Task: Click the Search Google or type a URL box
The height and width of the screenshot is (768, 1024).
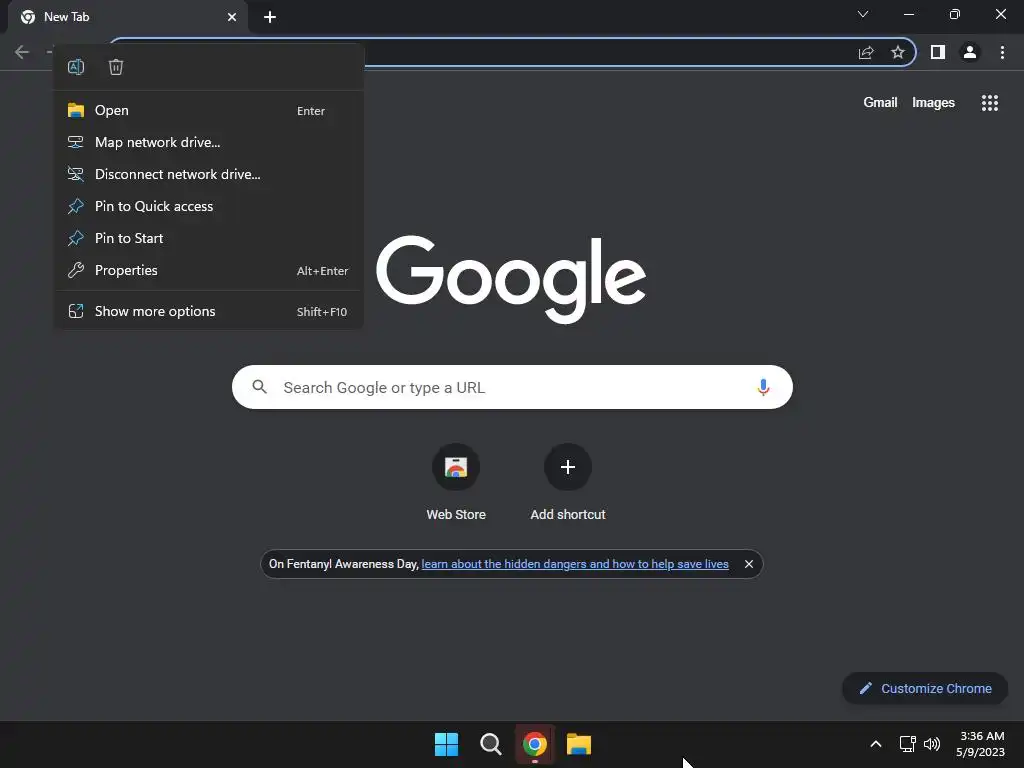Action: pos(512,387)
